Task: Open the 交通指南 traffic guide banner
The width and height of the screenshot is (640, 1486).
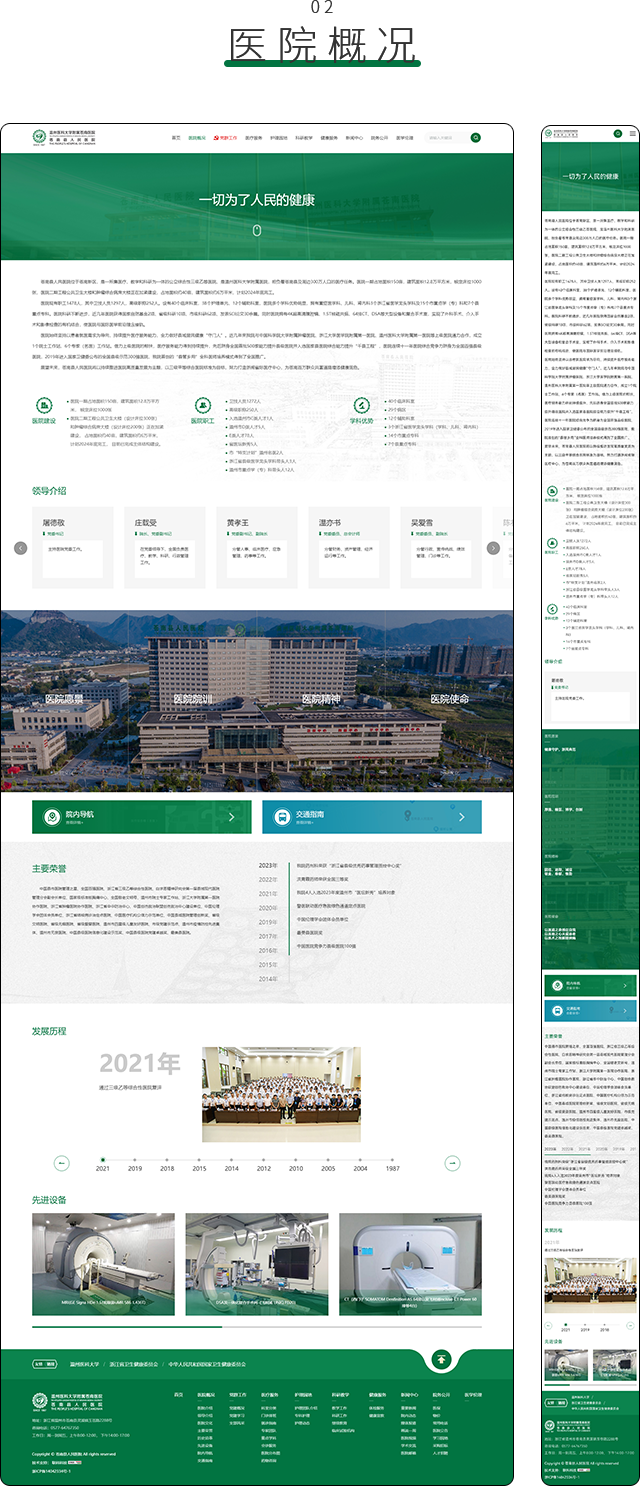Action: [371, 817]
